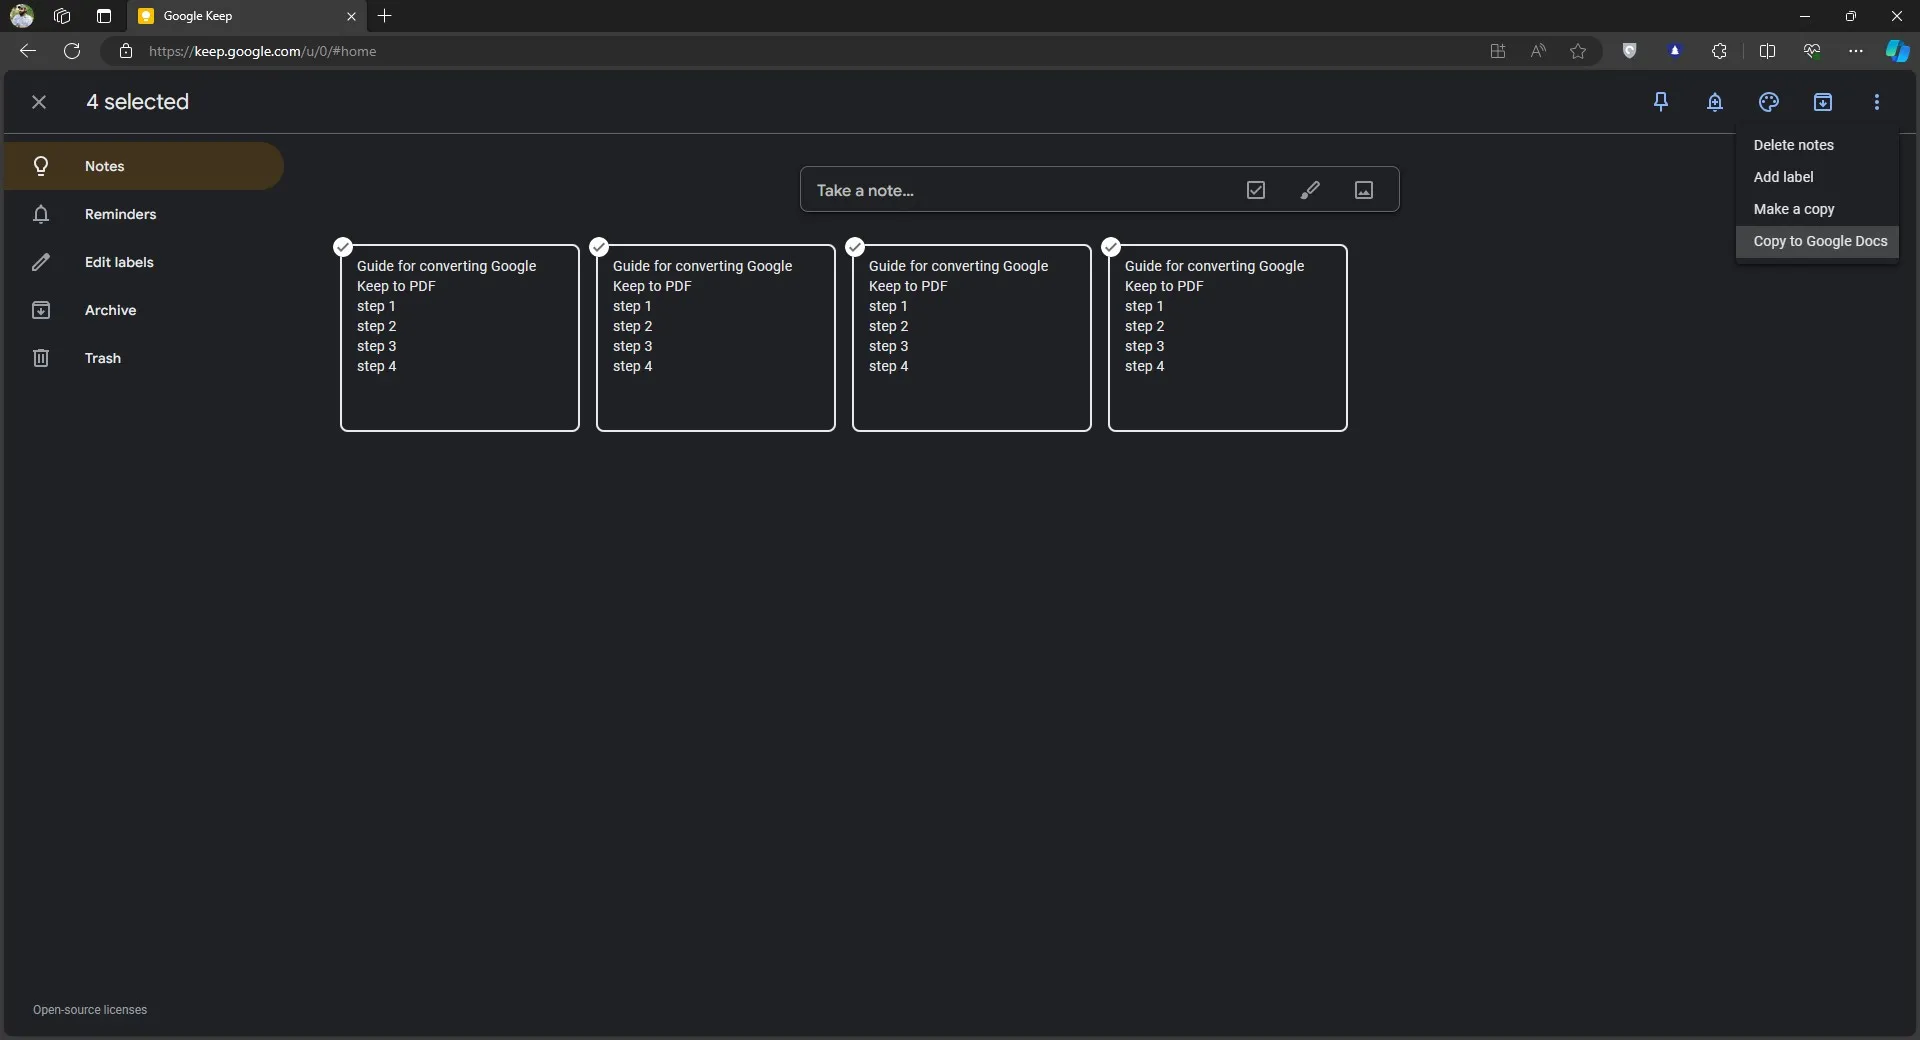Viewport: 1920px width, 1040px height.
Task: Archive the selected notes from toolbar
Action: point(1823,102)
